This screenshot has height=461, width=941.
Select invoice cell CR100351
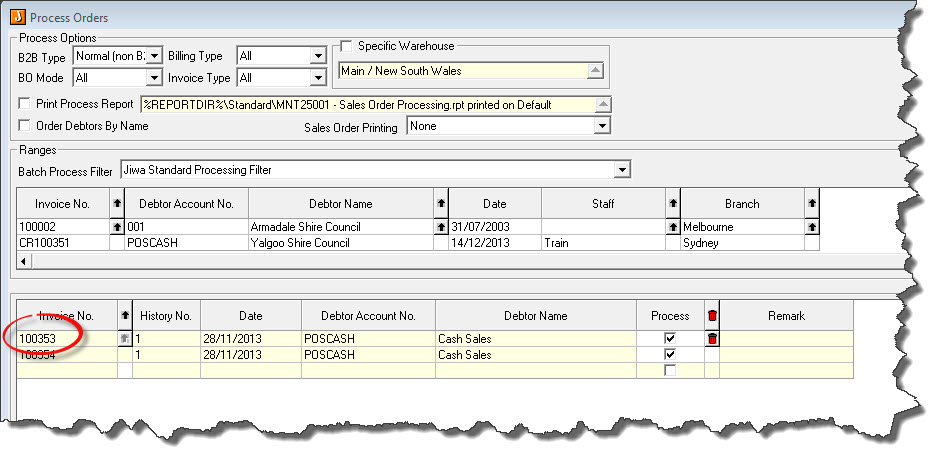click(x=63, y=243)
